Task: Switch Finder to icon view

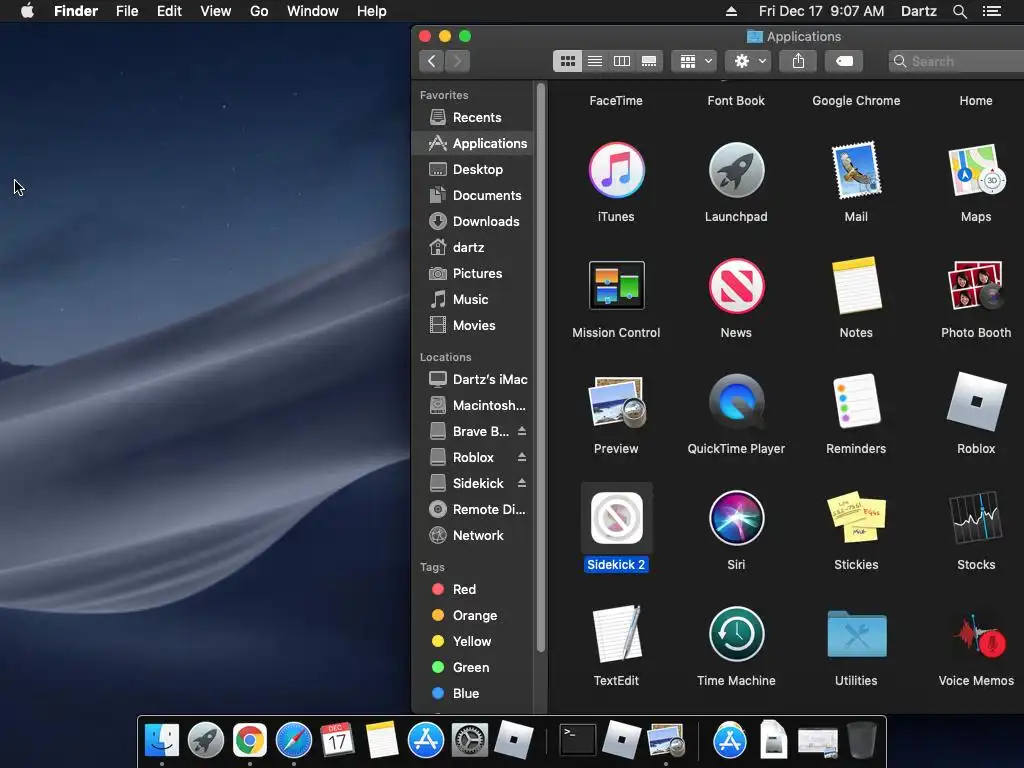Action: pyautogui.click(x=567, y=61)
